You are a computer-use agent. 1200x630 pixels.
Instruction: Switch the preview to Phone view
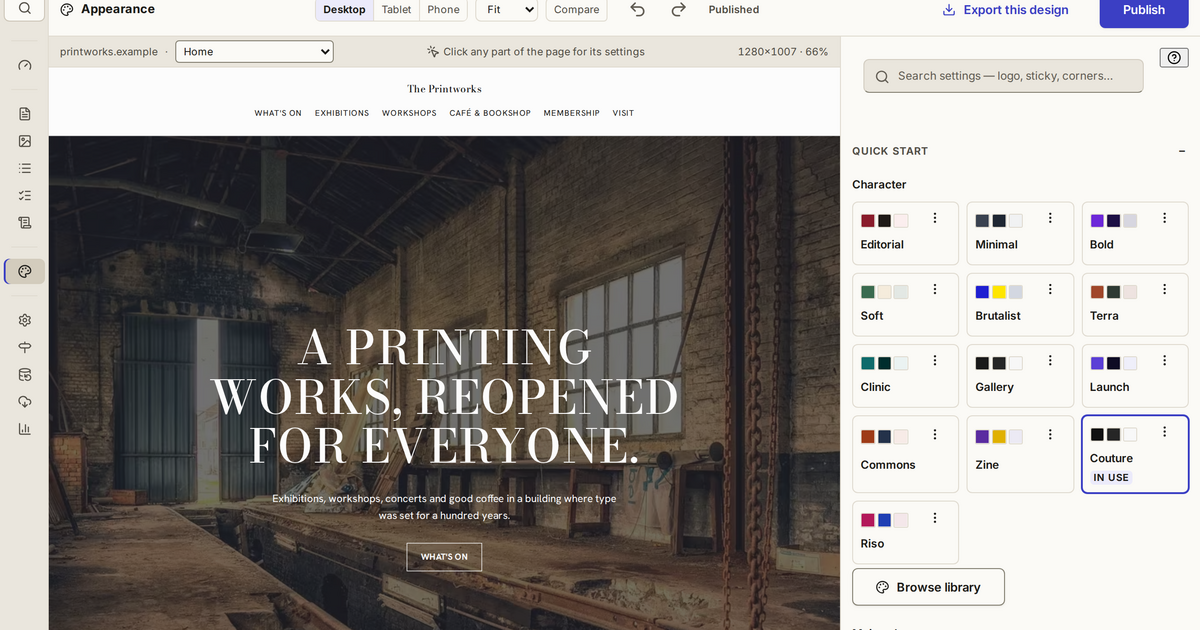pyautogui.click(x=443, y=9)
